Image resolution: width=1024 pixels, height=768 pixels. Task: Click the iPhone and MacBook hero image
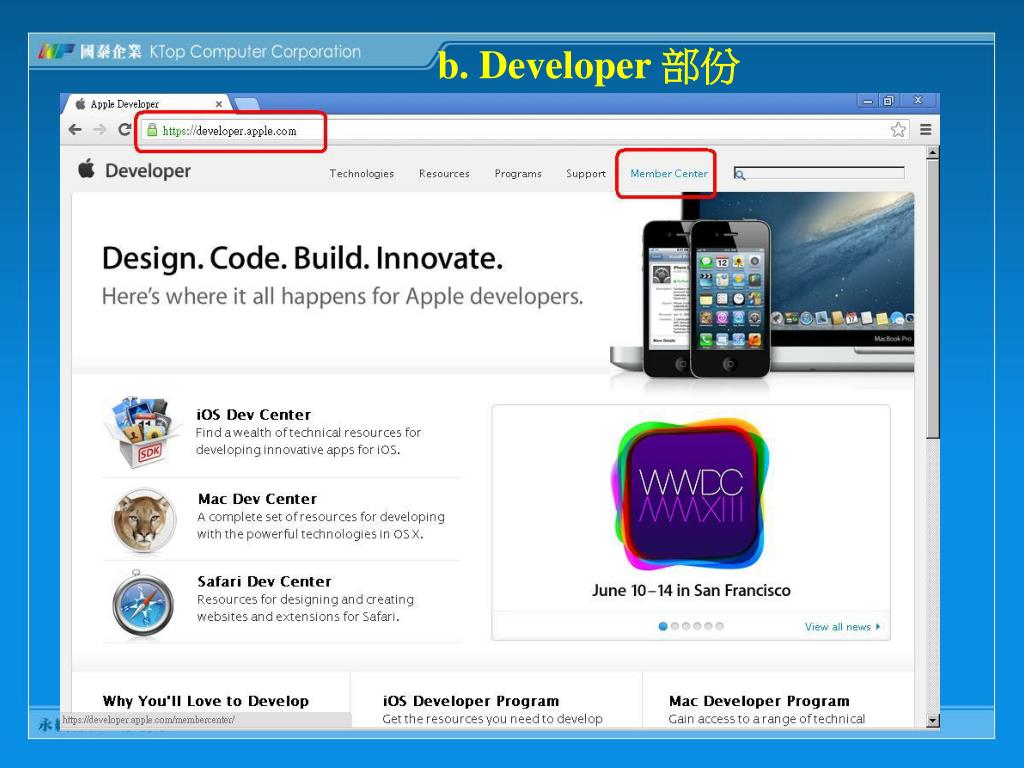tap(761, 285)
